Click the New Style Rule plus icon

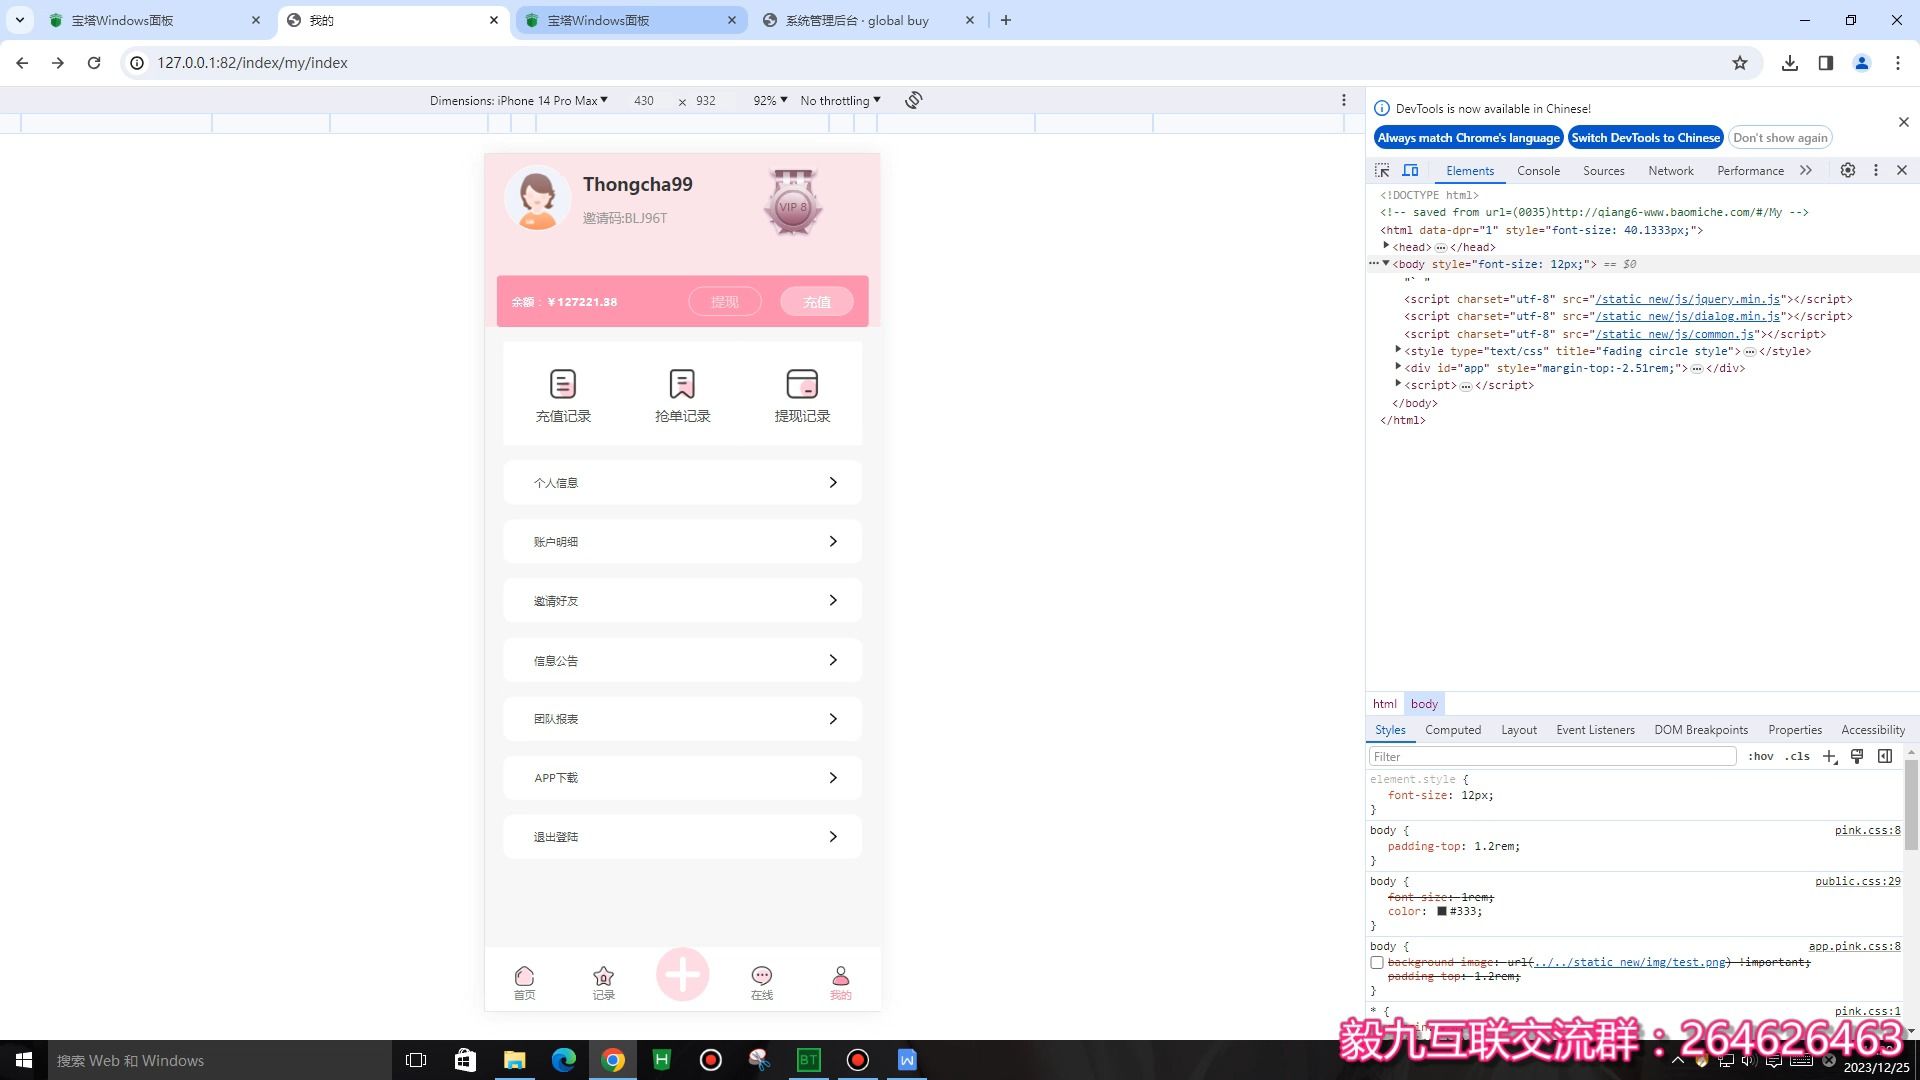coord(1829,757)
